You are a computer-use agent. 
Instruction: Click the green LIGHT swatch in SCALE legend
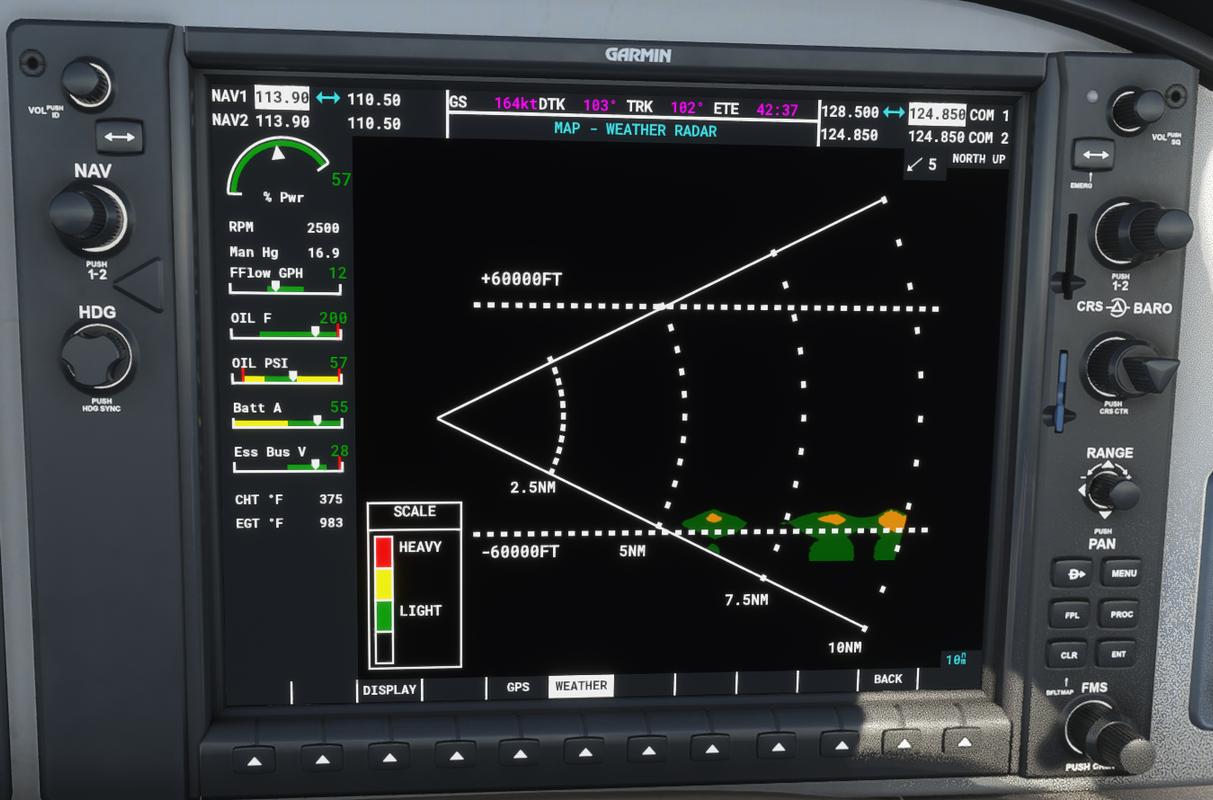tap(383, 616)
